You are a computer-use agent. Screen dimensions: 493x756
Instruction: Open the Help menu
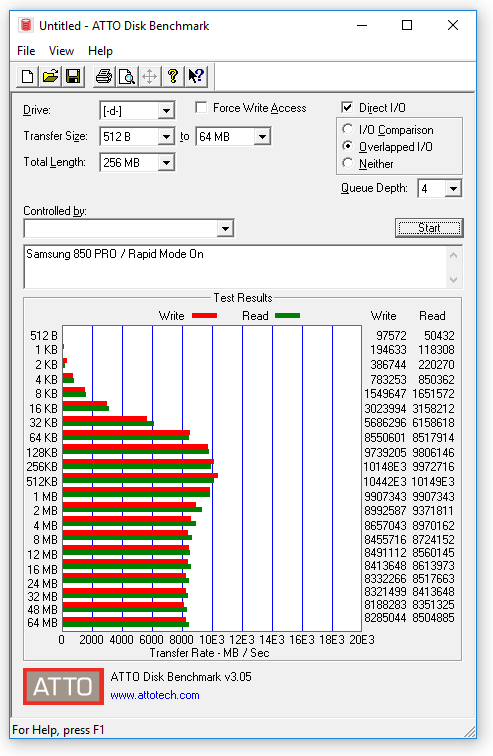pos(100,51)
